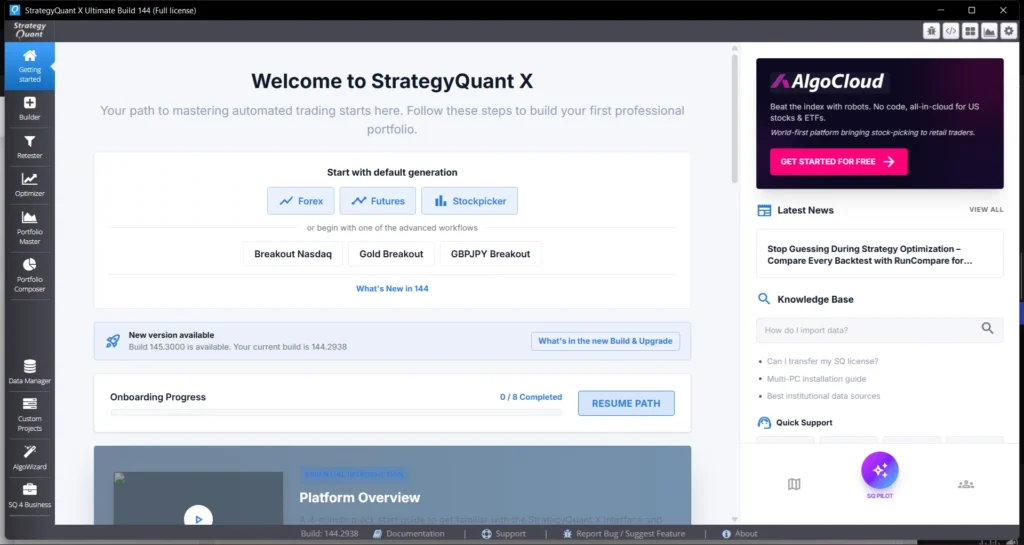Click the main content vertical scrollbar
Viewport: 1024px width, 545px height.
click(735, 119)
